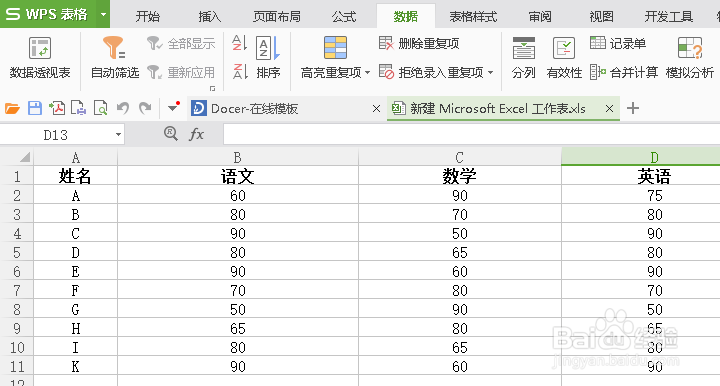This screenshot has width=720, height=386.
Task: Select column A header
Action: tap(75, 157)
